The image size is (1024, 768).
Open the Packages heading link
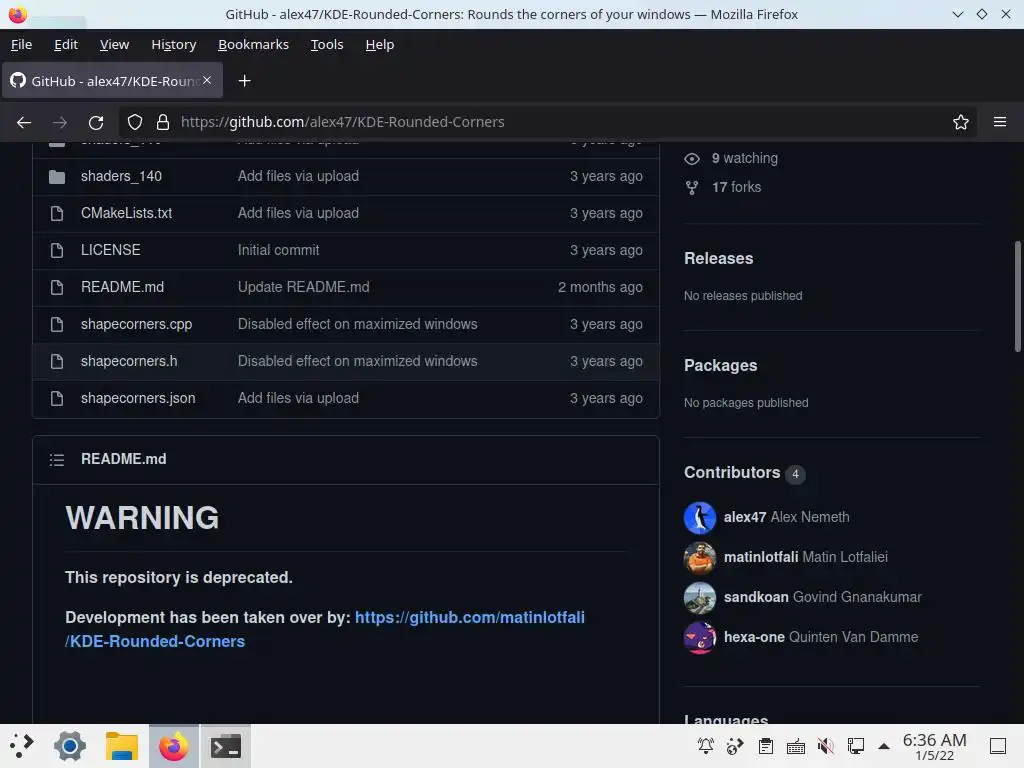tap(720, 366)
